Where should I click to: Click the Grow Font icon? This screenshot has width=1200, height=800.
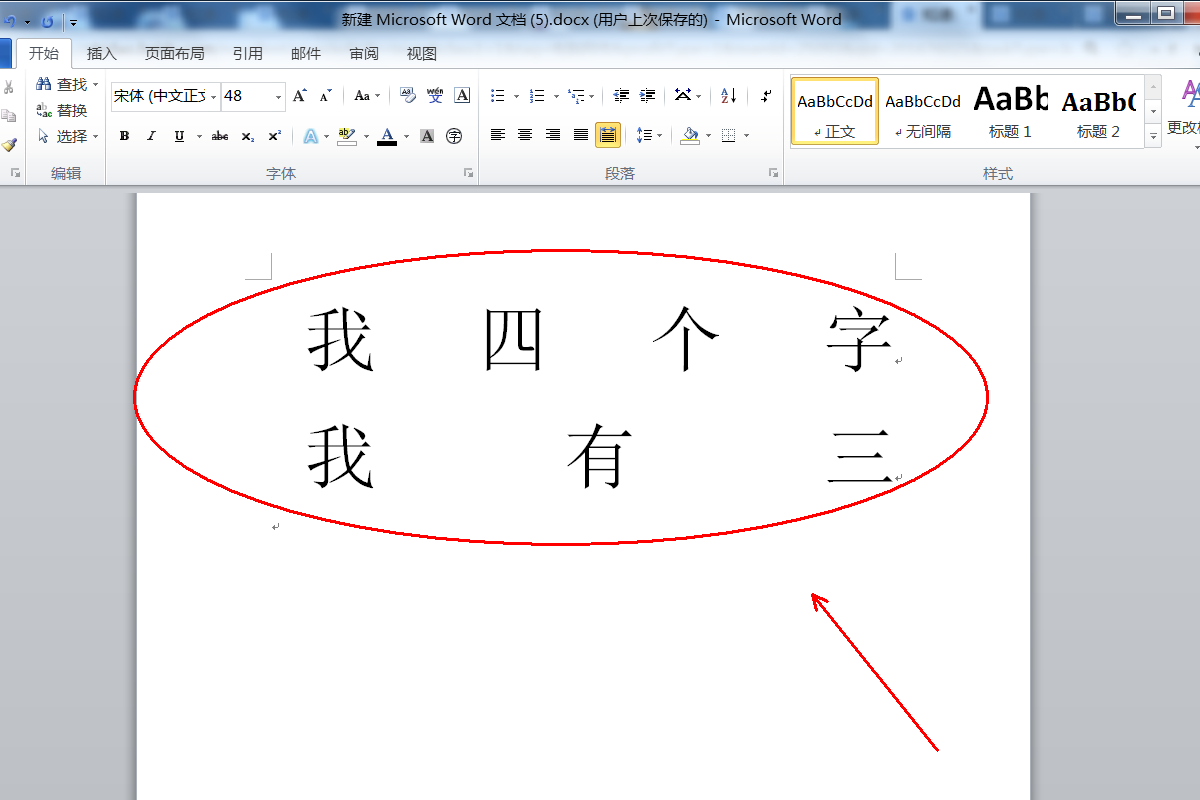[299, 96]
